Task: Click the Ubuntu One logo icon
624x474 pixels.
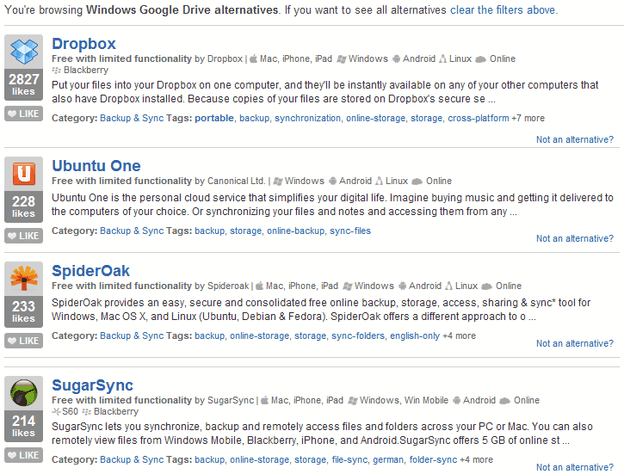Action: click(23, 175)
